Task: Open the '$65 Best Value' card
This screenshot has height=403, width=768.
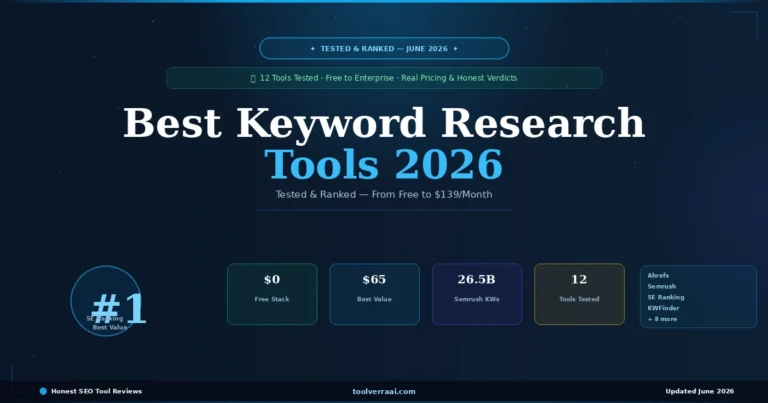Action: point(375,294)
